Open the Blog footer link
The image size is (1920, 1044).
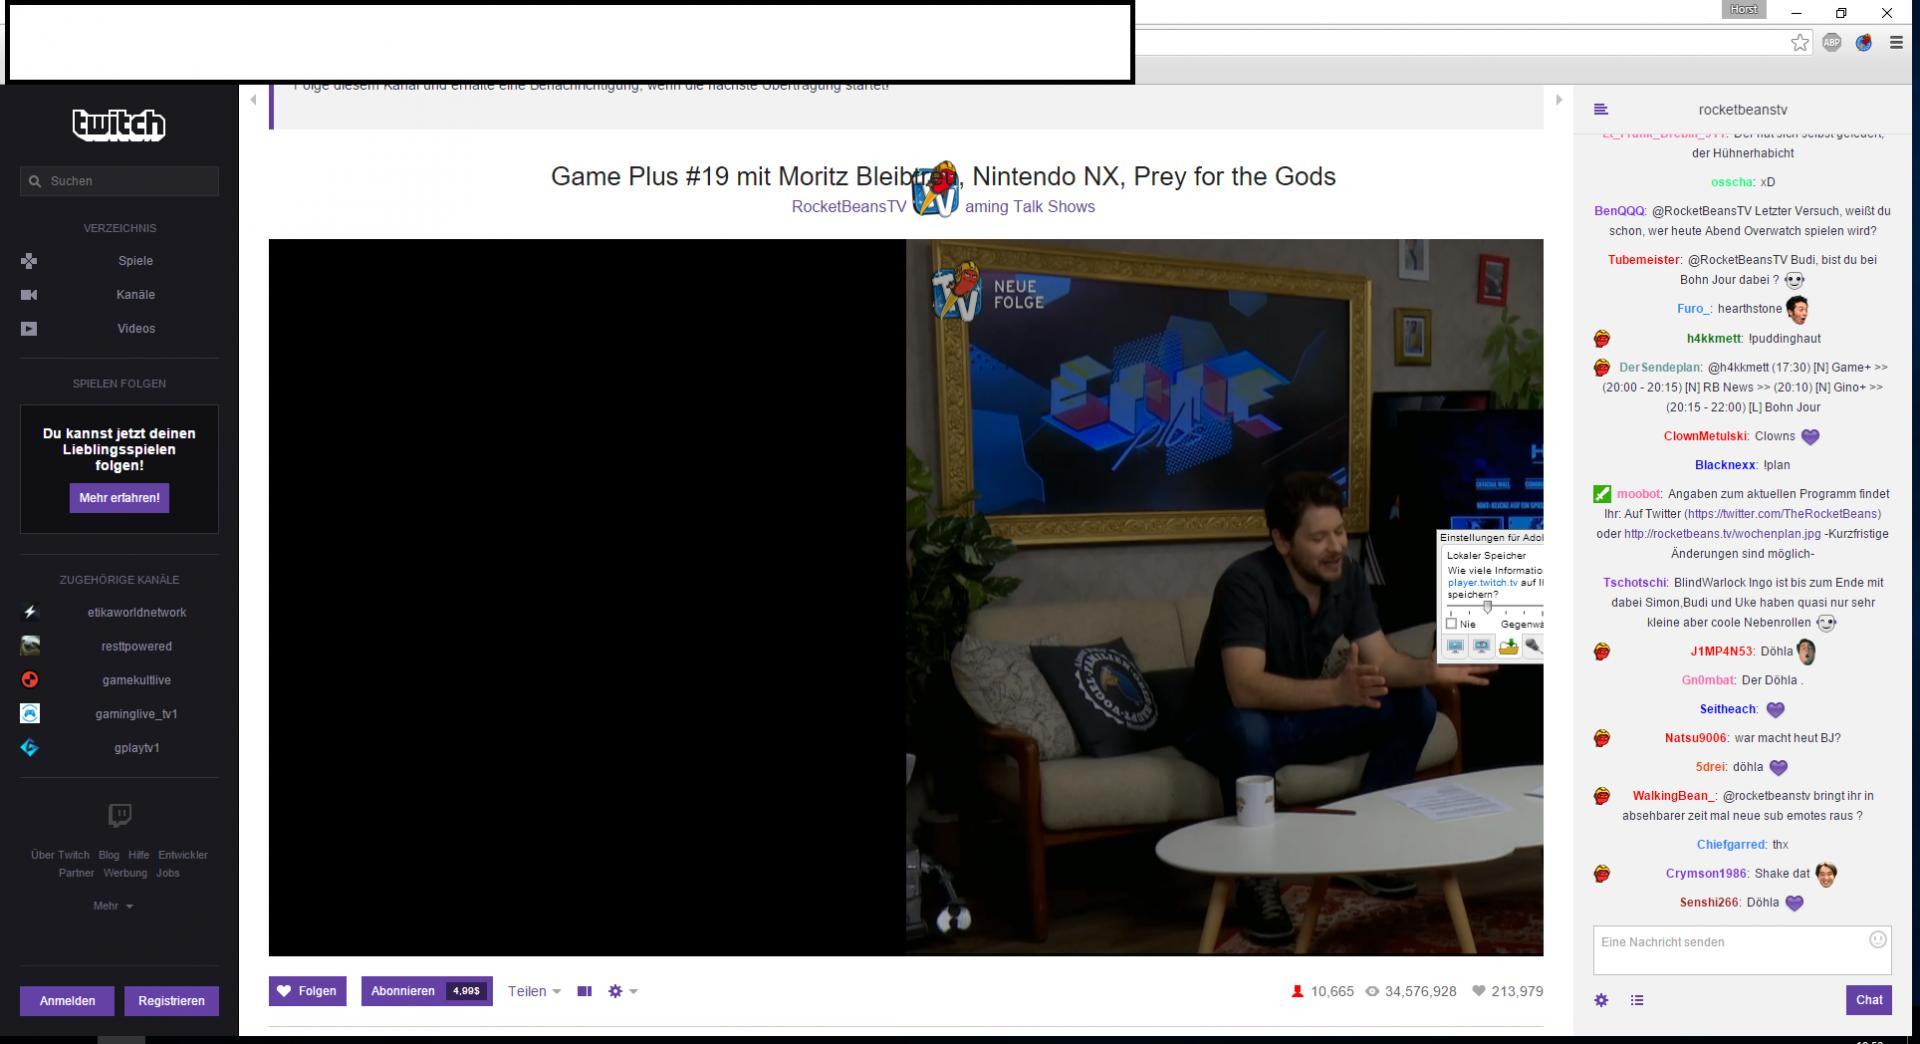109,855
